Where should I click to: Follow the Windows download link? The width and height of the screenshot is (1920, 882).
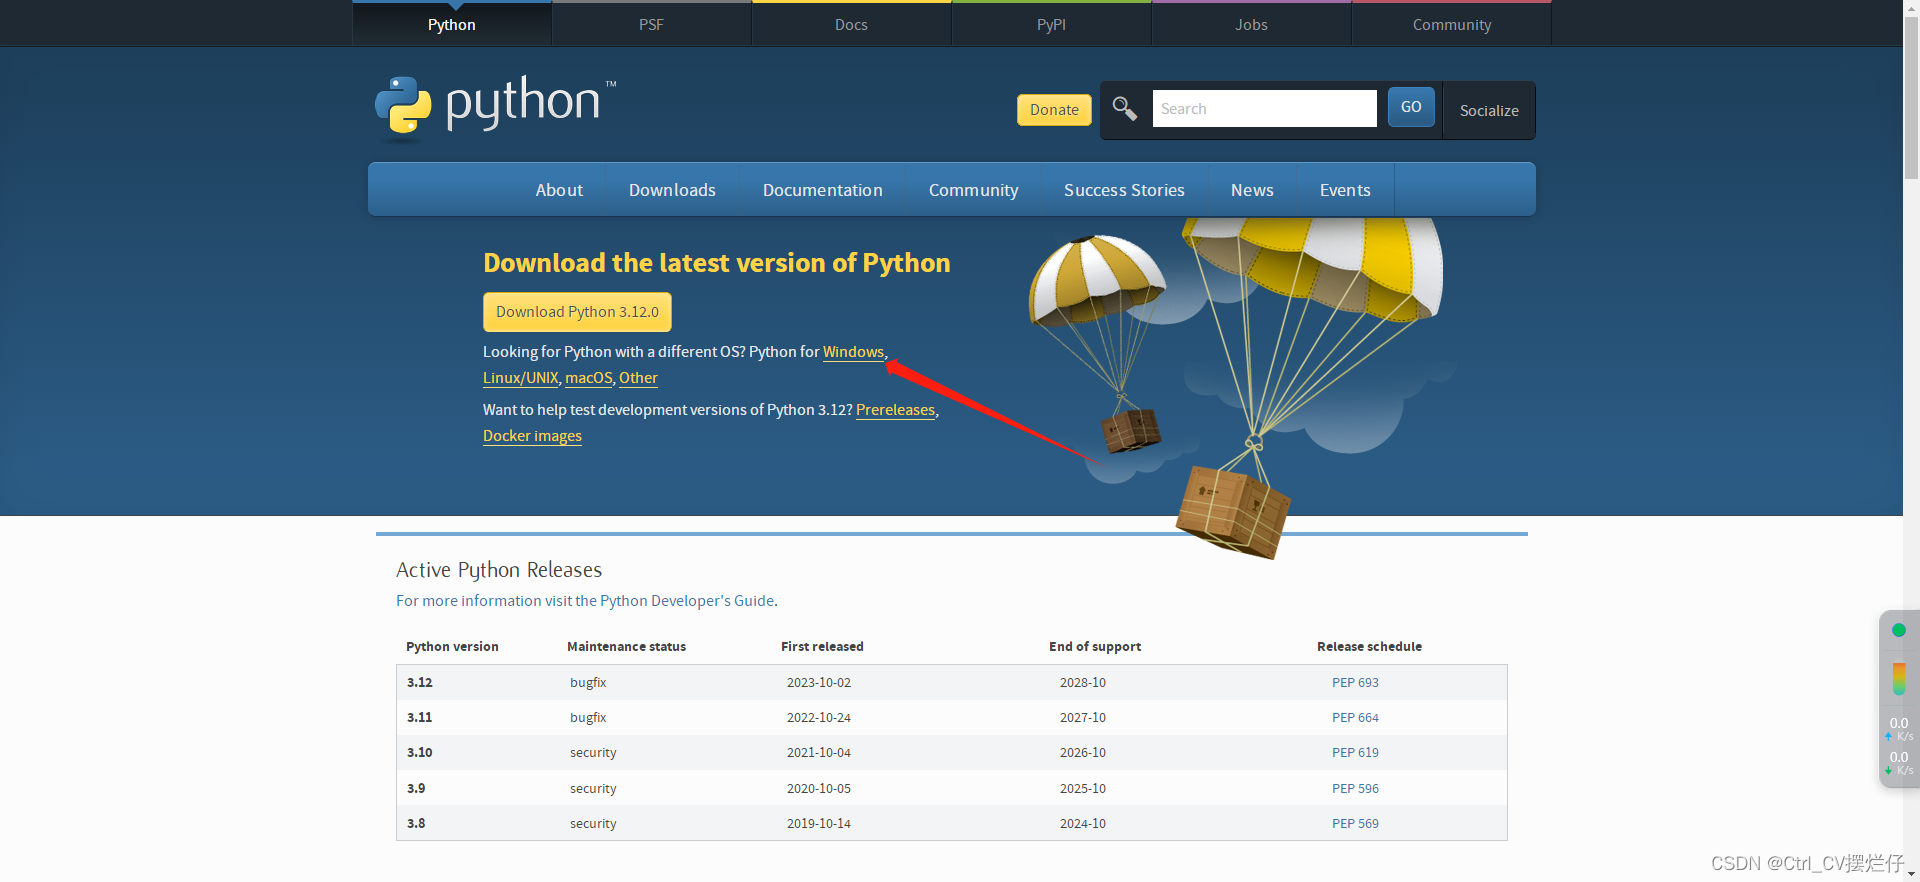[853, 352]
